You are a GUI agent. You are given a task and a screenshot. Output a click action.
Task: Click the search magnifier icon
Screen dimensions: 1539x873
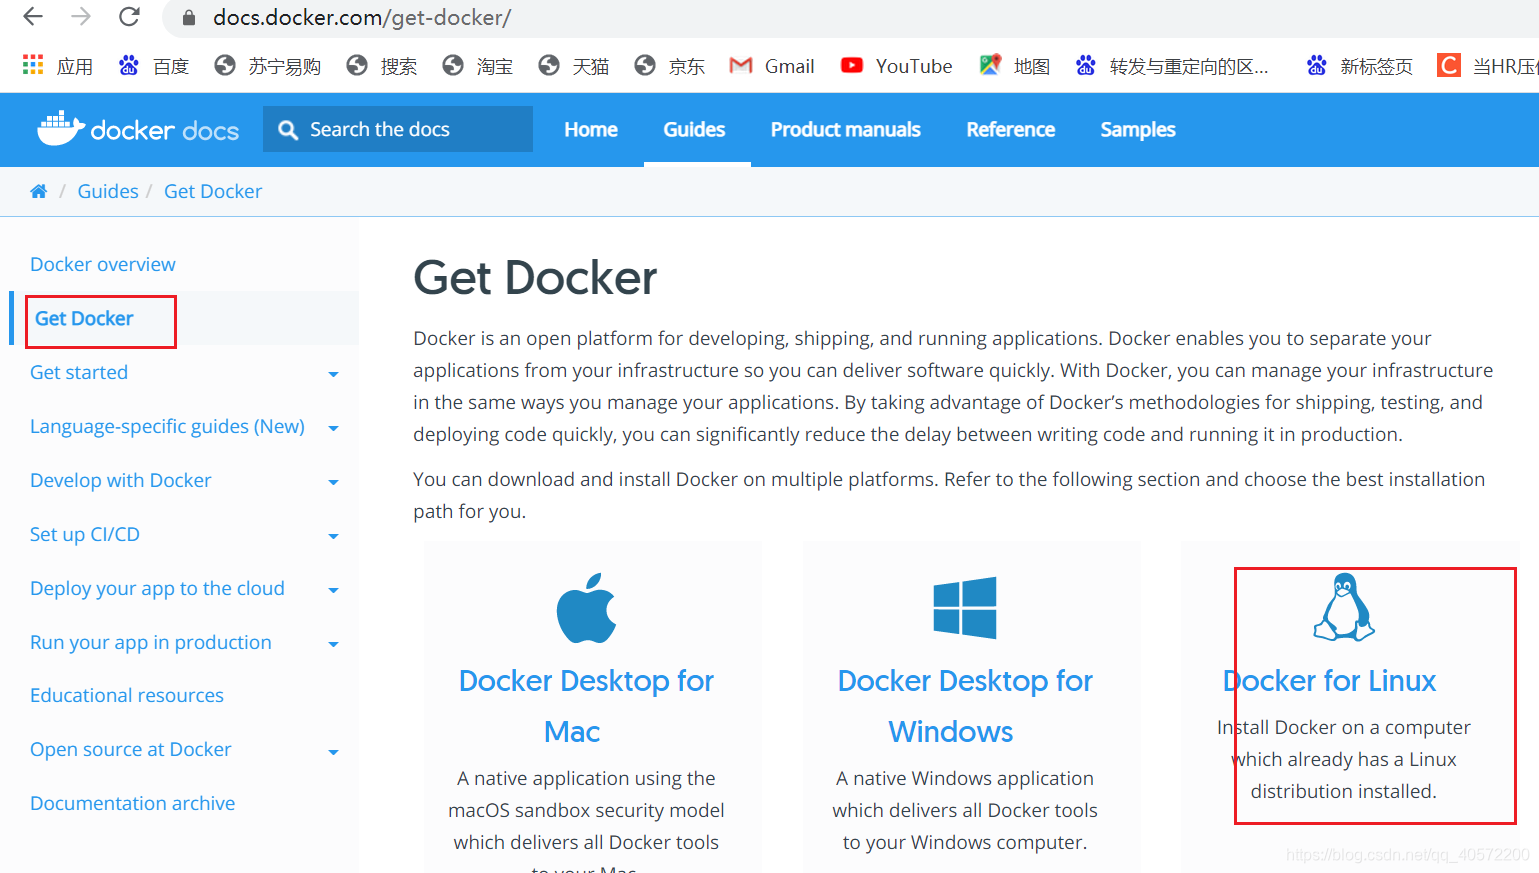(x=288, y=130)
